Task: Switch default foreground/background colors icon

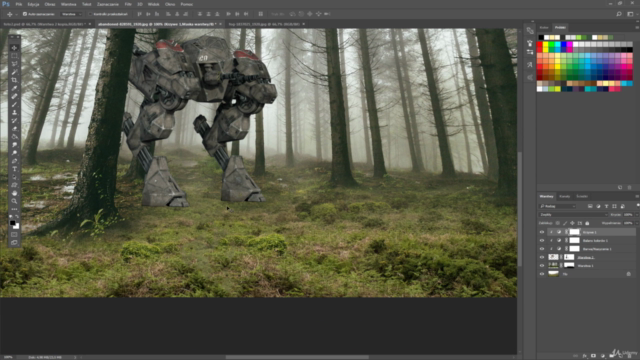Action: (x=11, y=216)
